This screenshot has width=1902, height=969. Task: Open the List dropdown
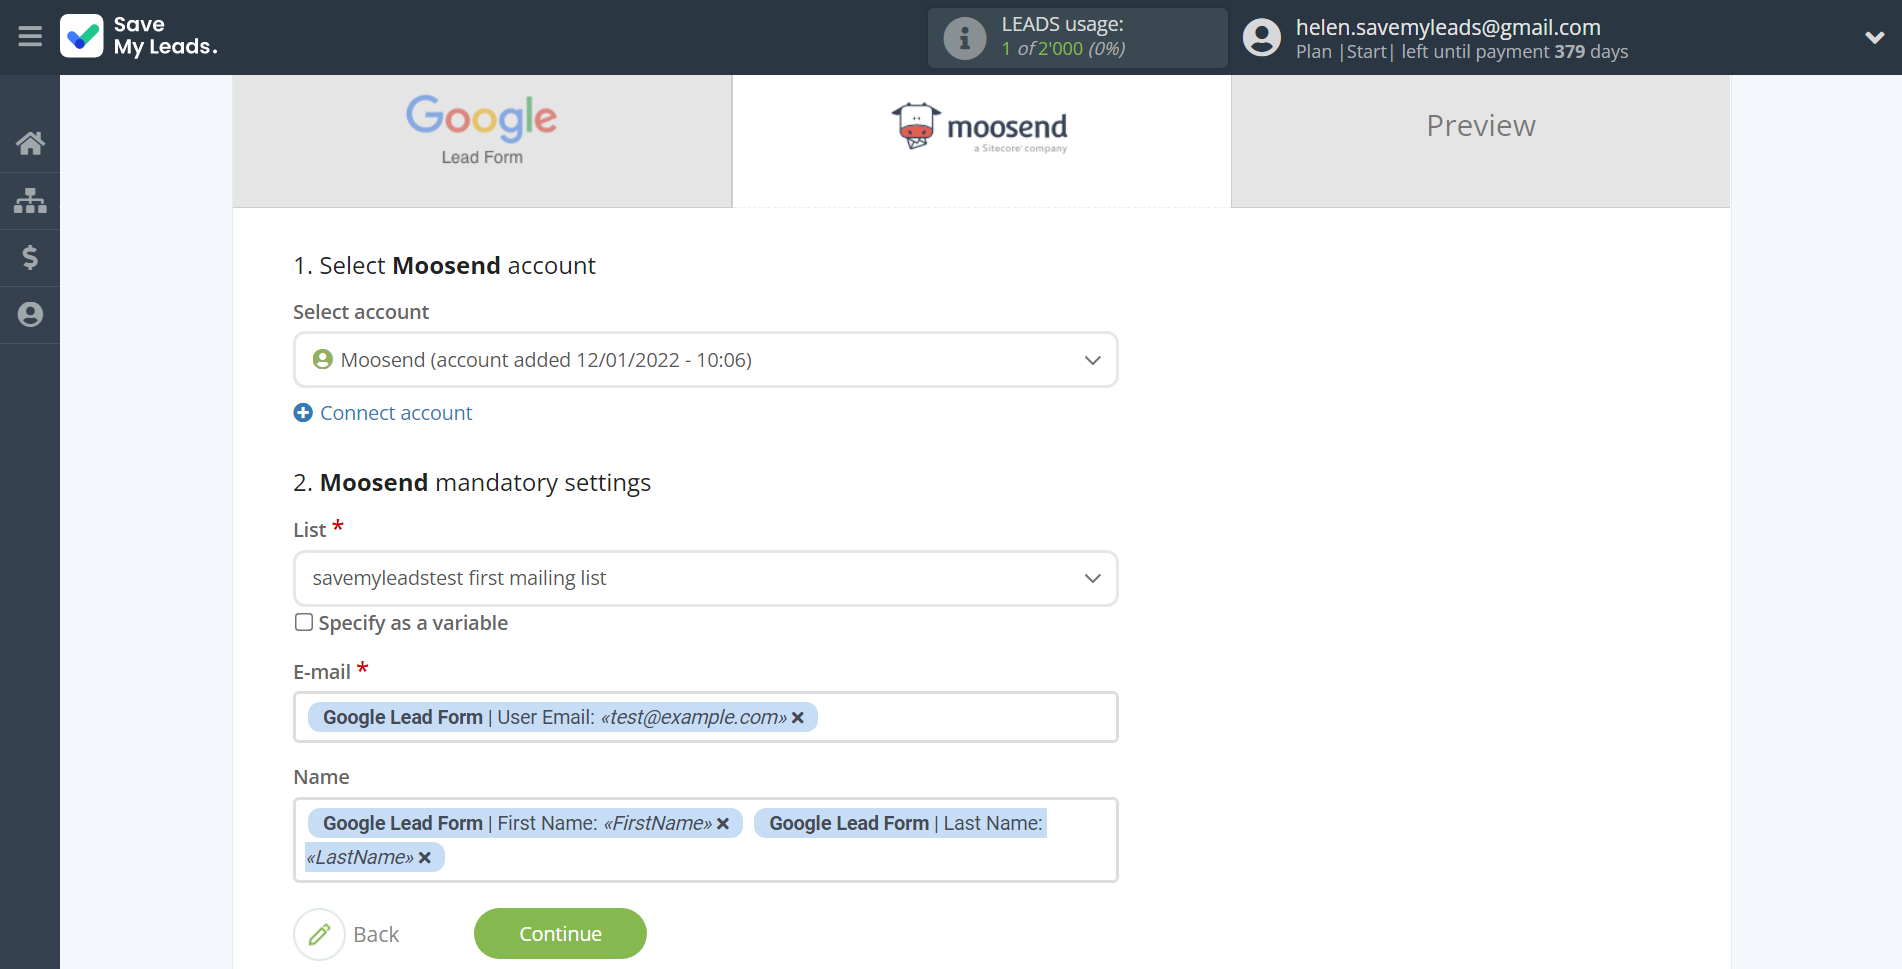[705, 578]
